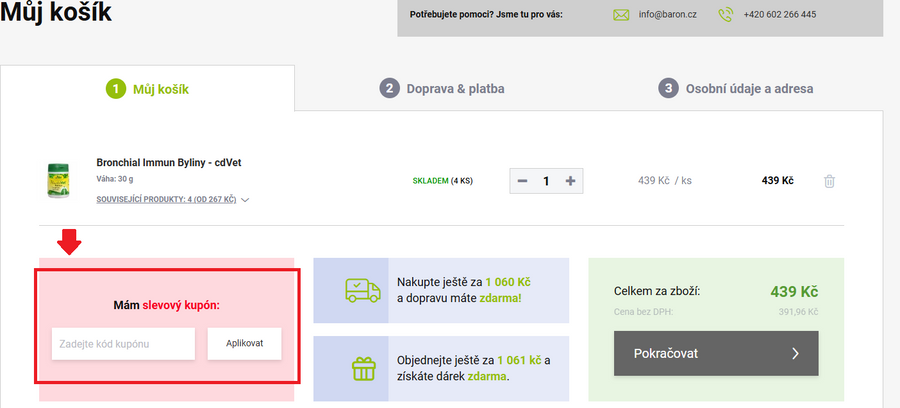Click the red down arrow icon

[69, 243]
